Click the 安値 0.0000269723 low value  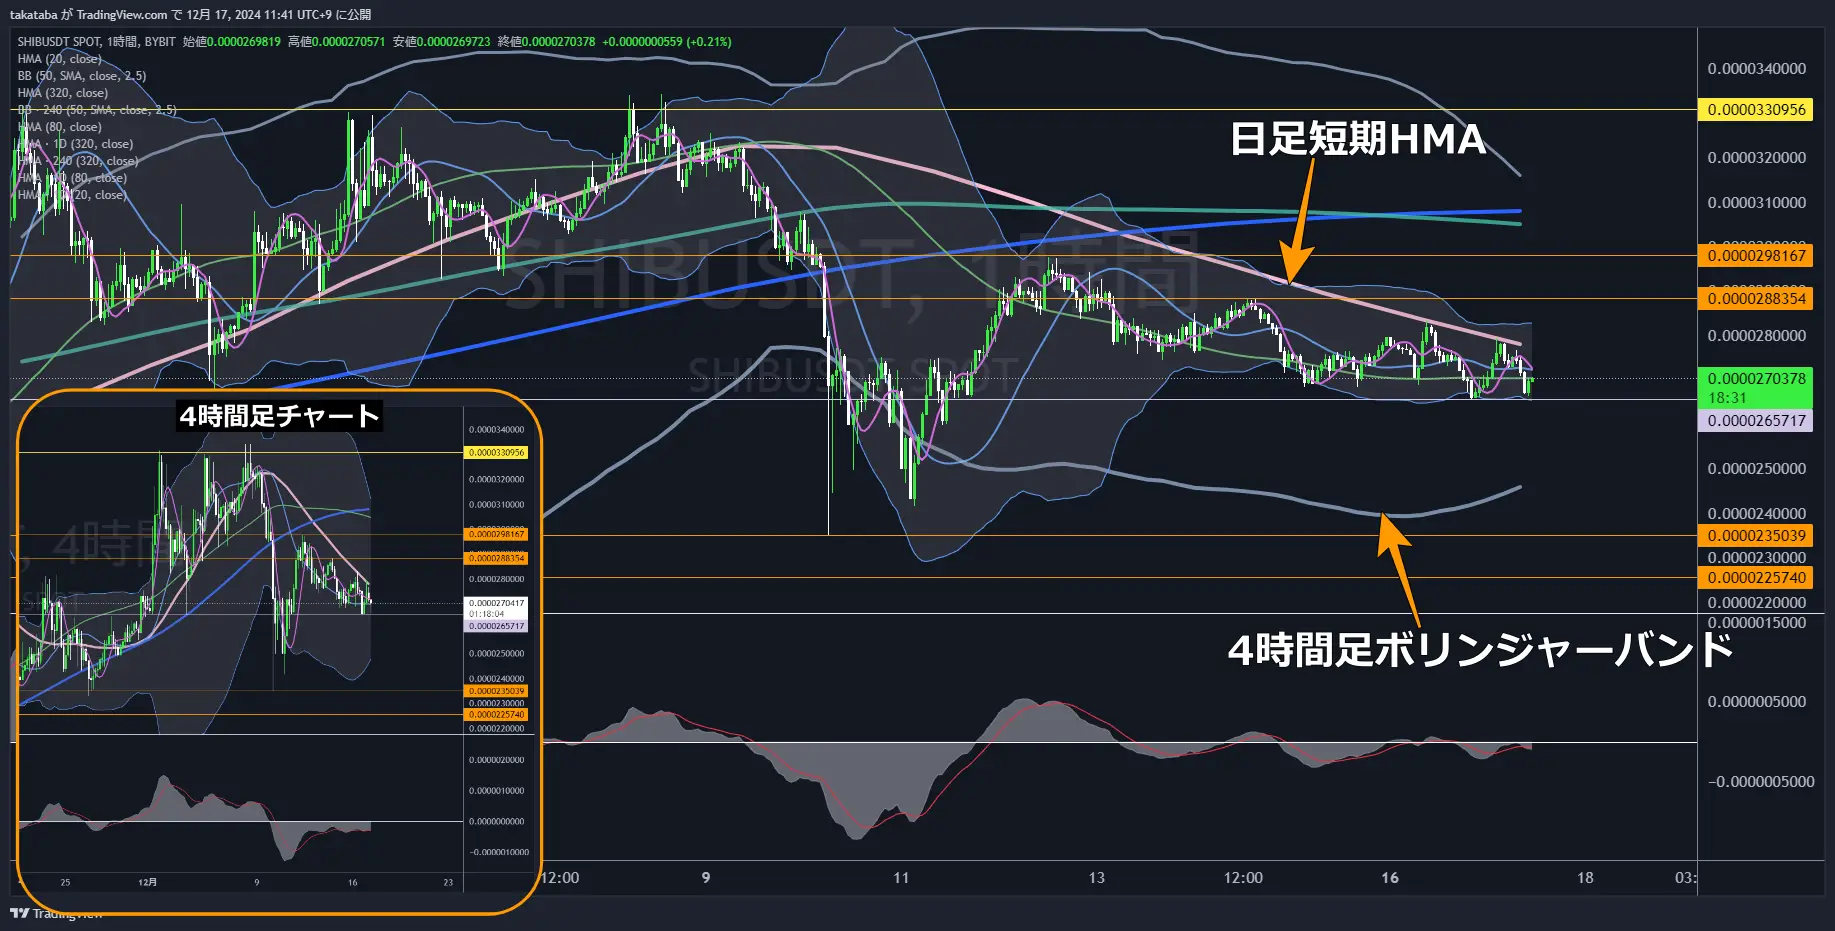click(441, 42)
